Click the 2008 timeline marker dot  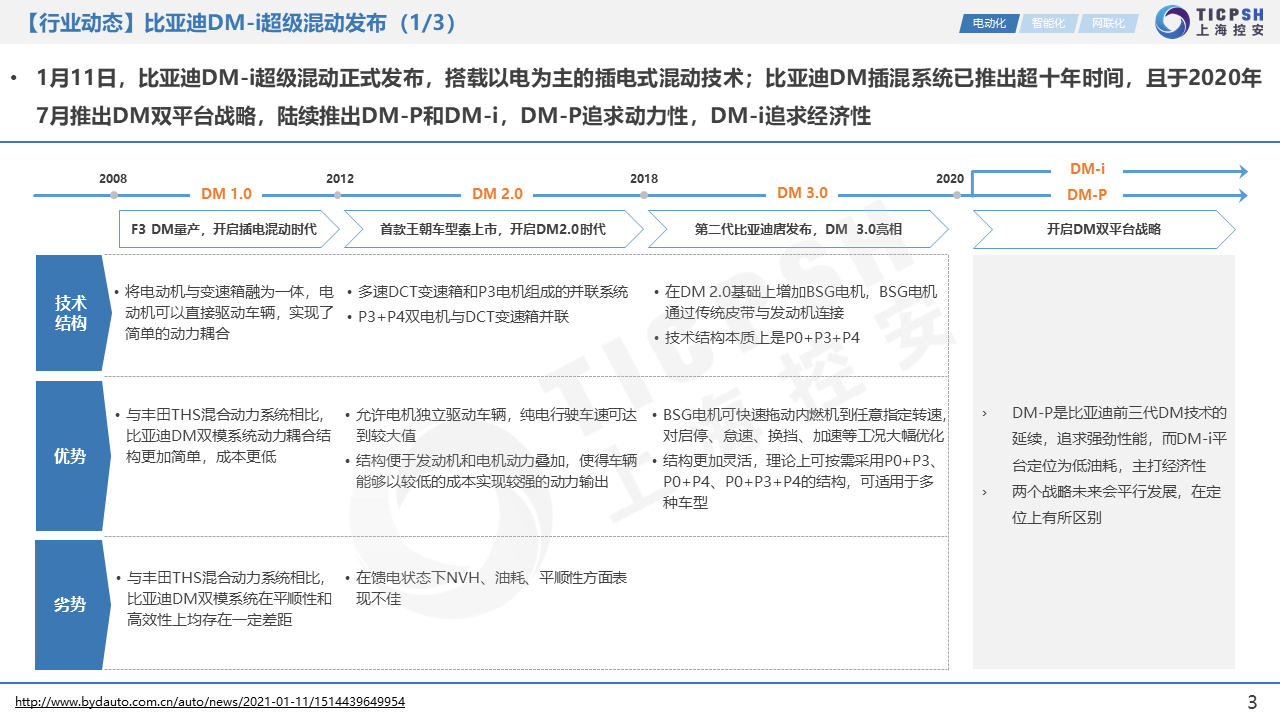click(x=114, y=194)
